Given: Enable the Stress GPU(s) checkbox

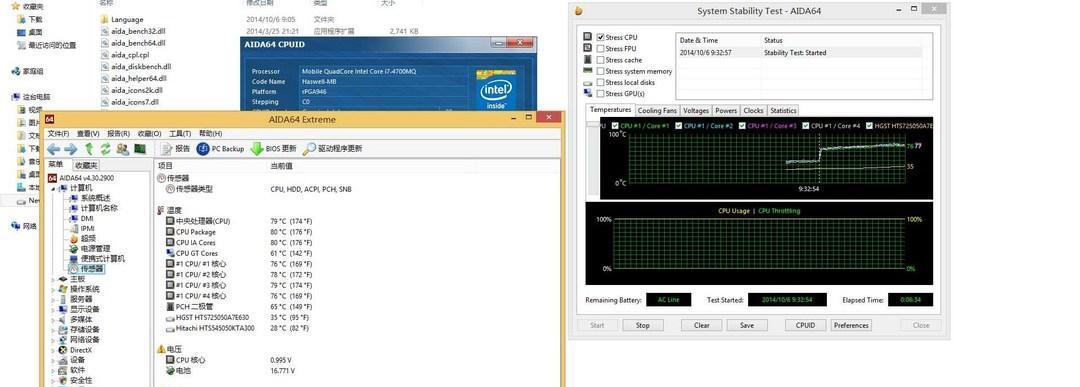Looking at the screenshot, I should (x=601, y=94).
